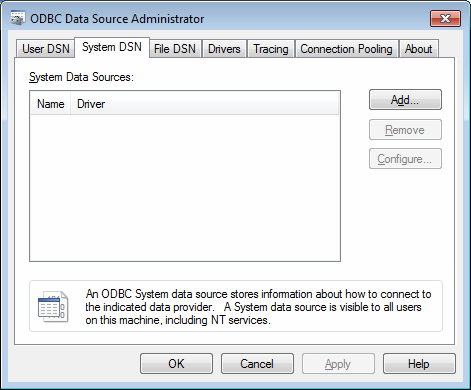Click the Remove button

(x=405, y=129)
